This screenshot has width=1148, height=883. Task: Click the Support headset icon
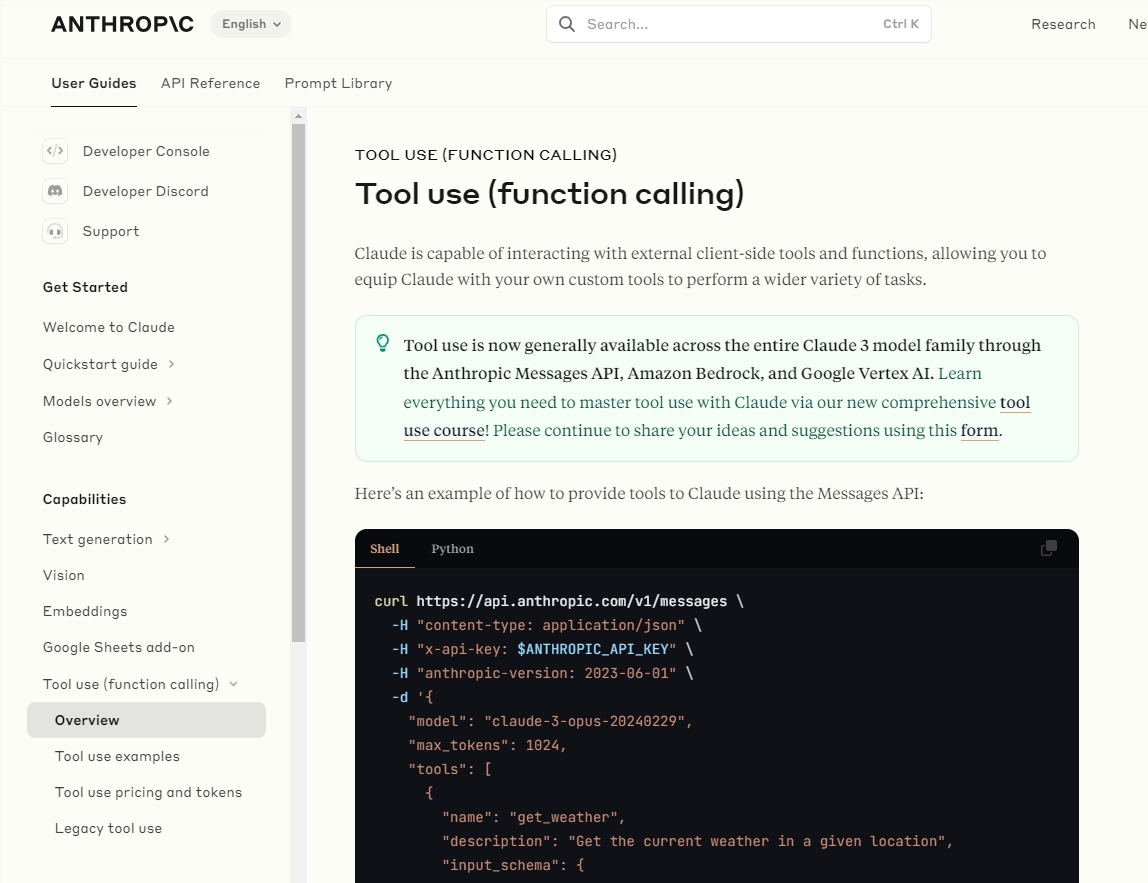point(55,231)
